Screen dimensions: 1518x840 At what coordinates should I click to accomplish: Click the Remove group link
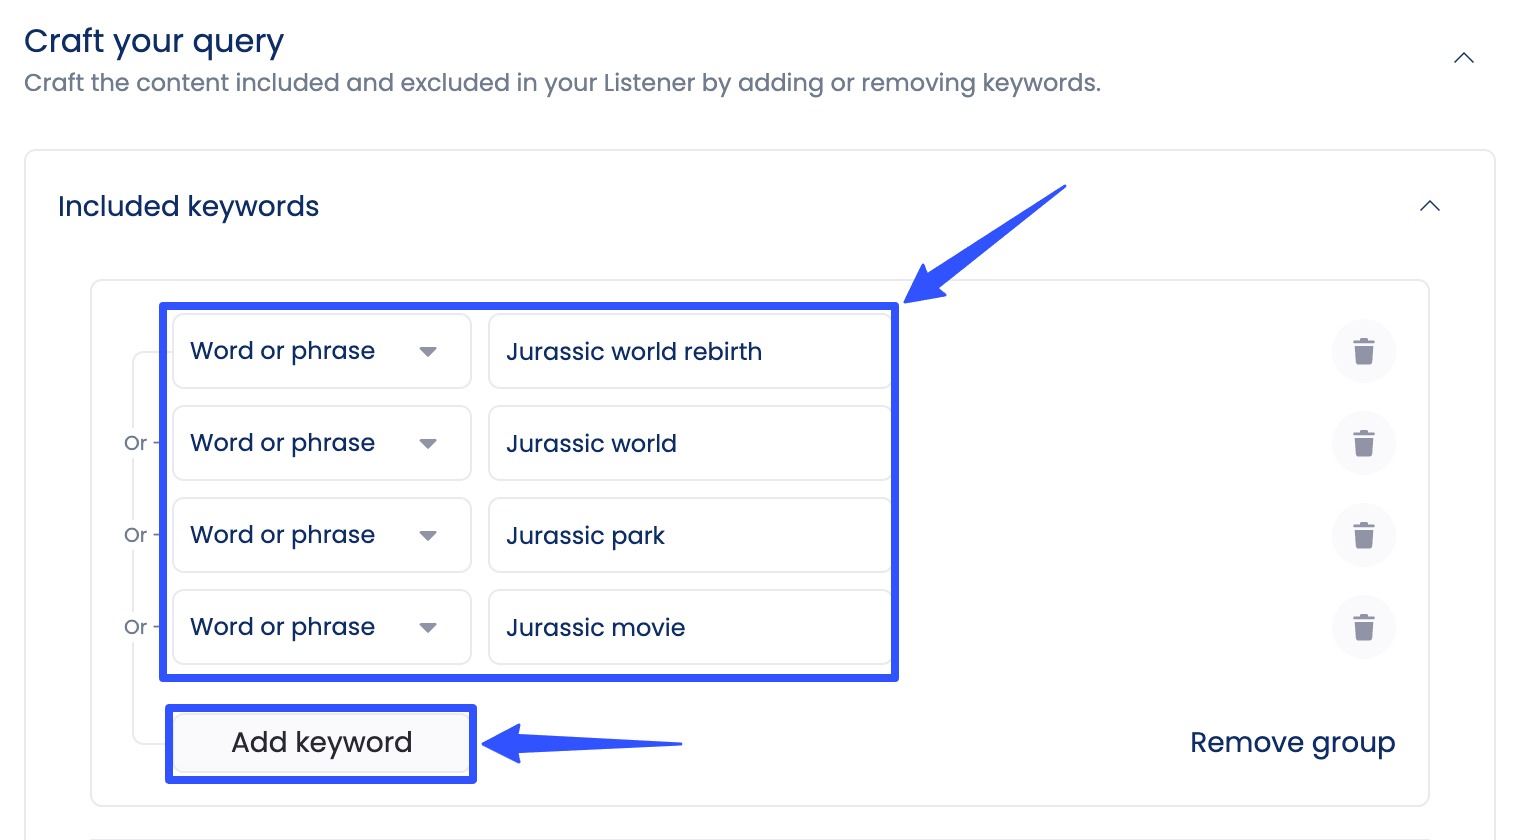tap(1292, 742)
